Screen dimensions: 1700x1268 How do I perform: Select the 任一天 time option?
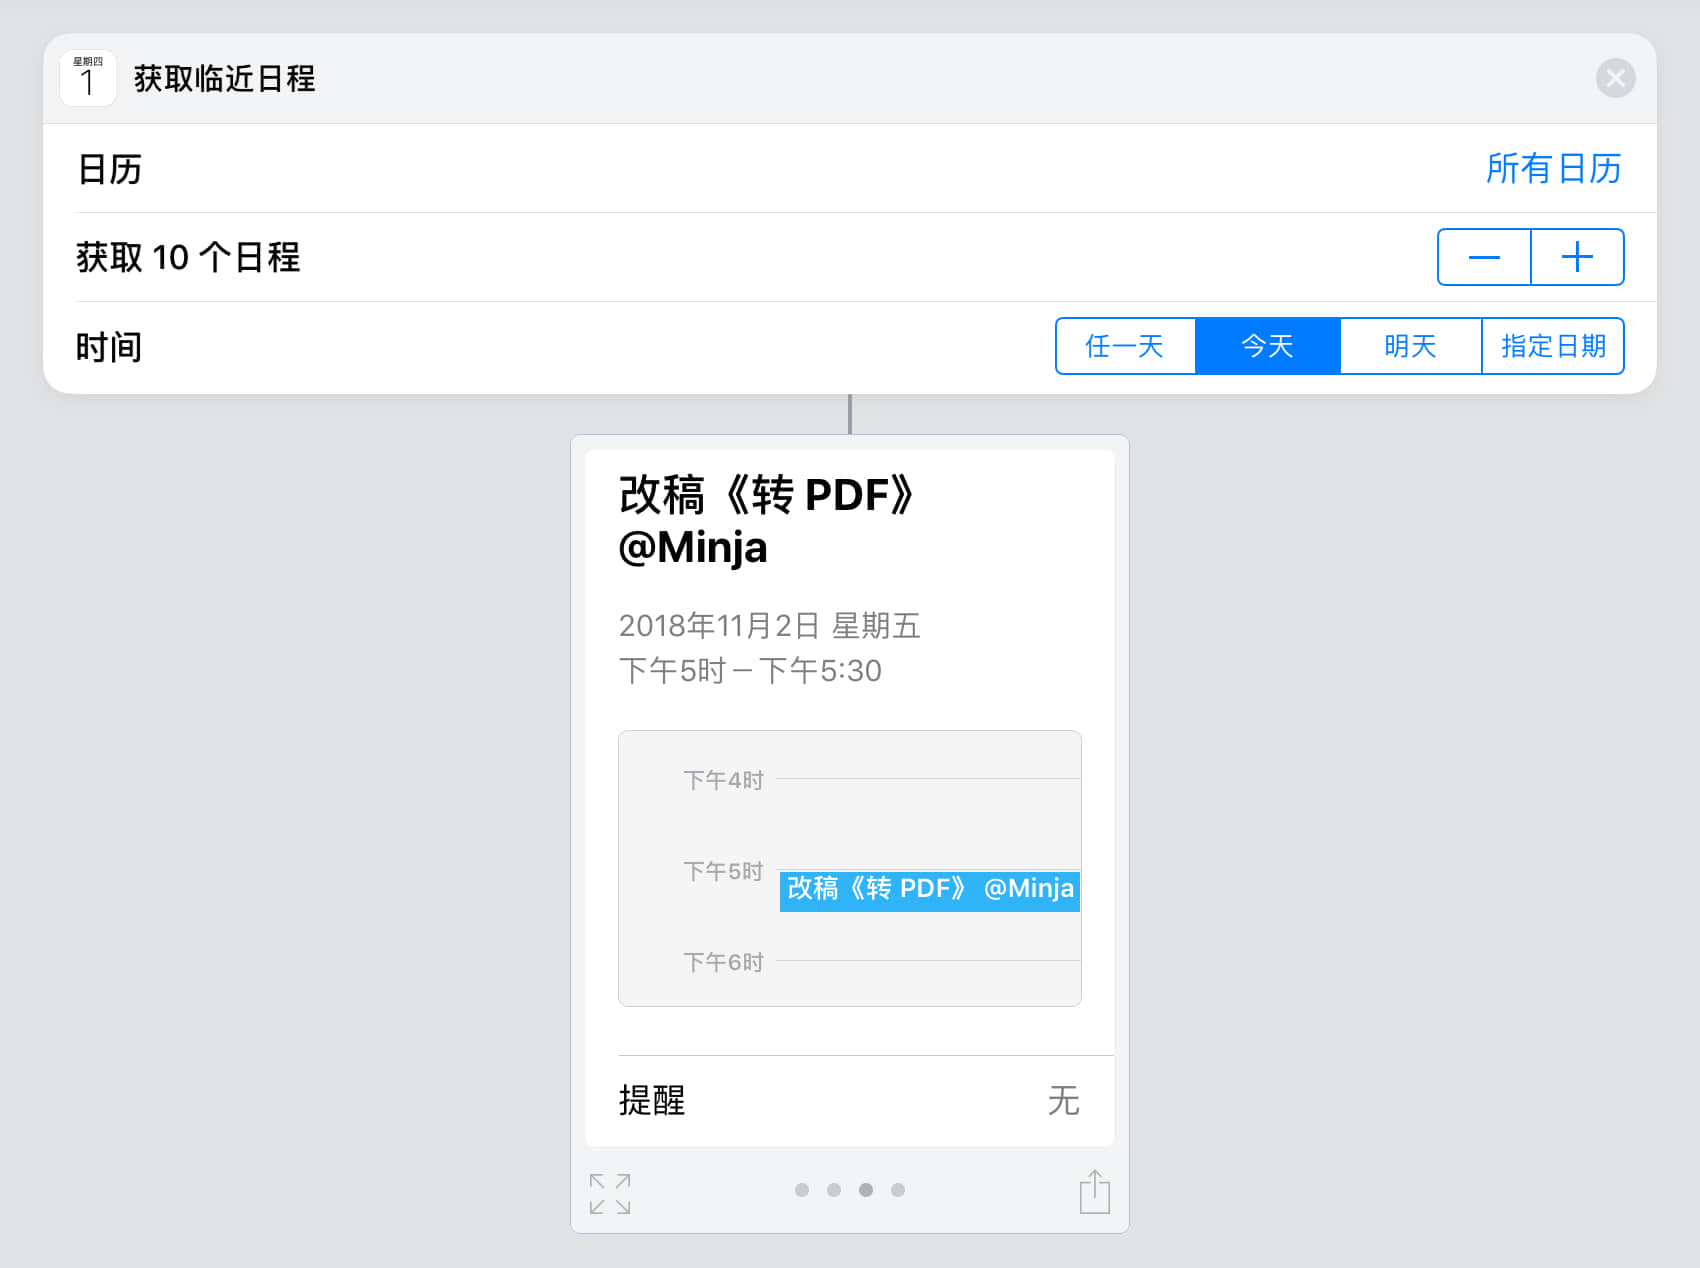click(x=1125, y=346)
